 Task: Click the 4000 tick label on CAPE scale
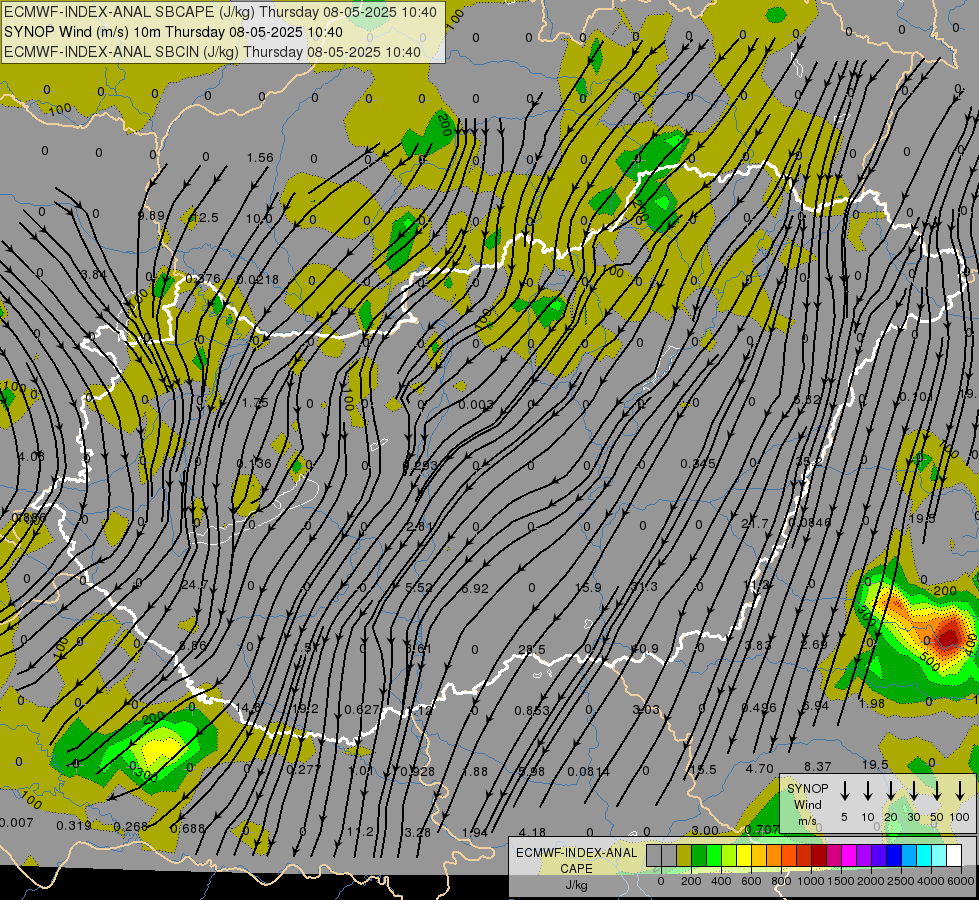pyautogui.click(x=931, y=881)
